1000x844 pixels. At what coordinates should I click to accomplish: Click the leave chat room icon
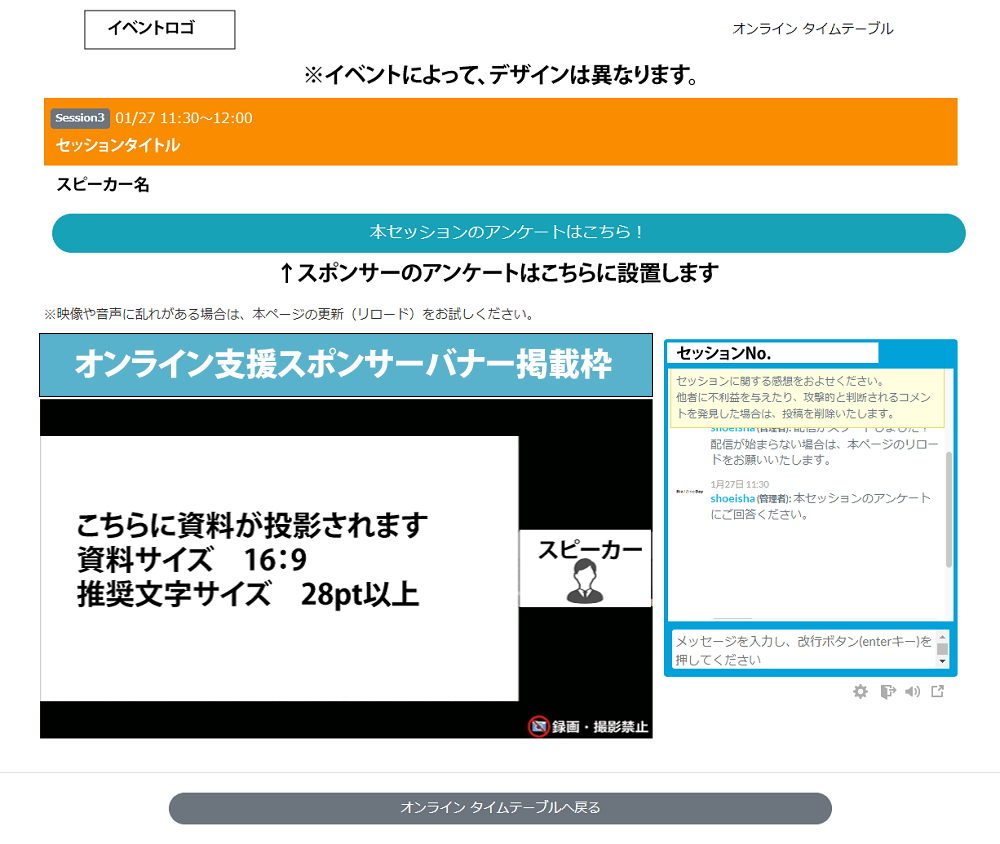point(888,691)
